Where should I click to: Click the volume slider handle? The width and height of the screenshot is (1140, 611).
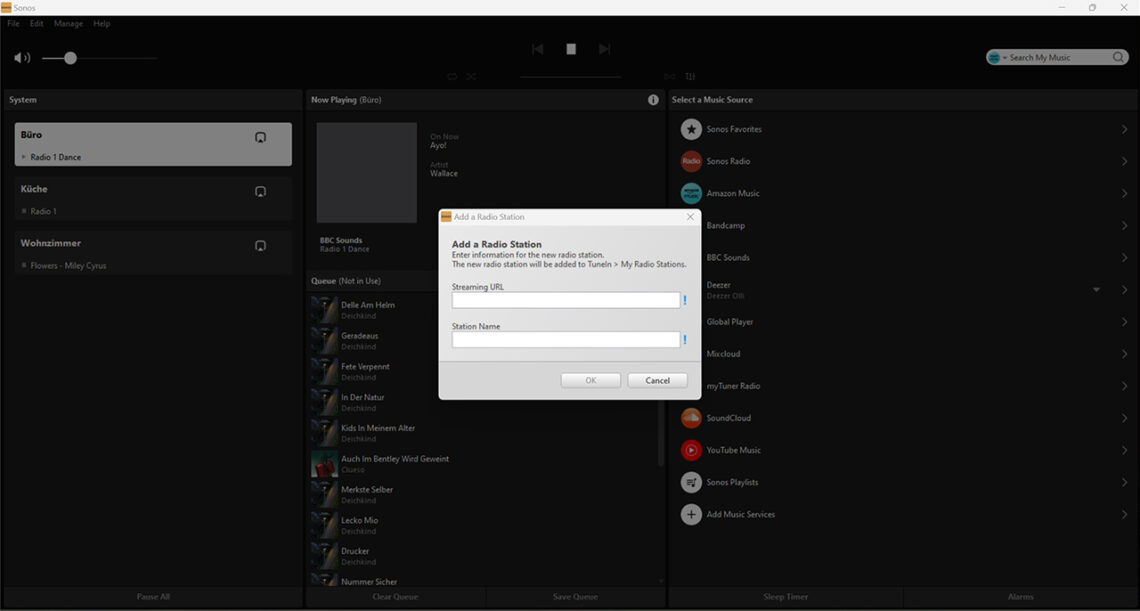point(71,58)
